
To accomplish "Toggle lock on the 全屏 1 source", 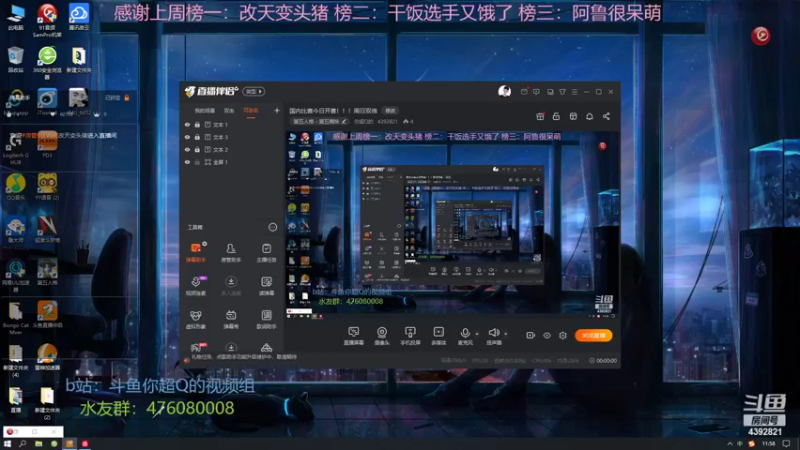I will 197,162.
